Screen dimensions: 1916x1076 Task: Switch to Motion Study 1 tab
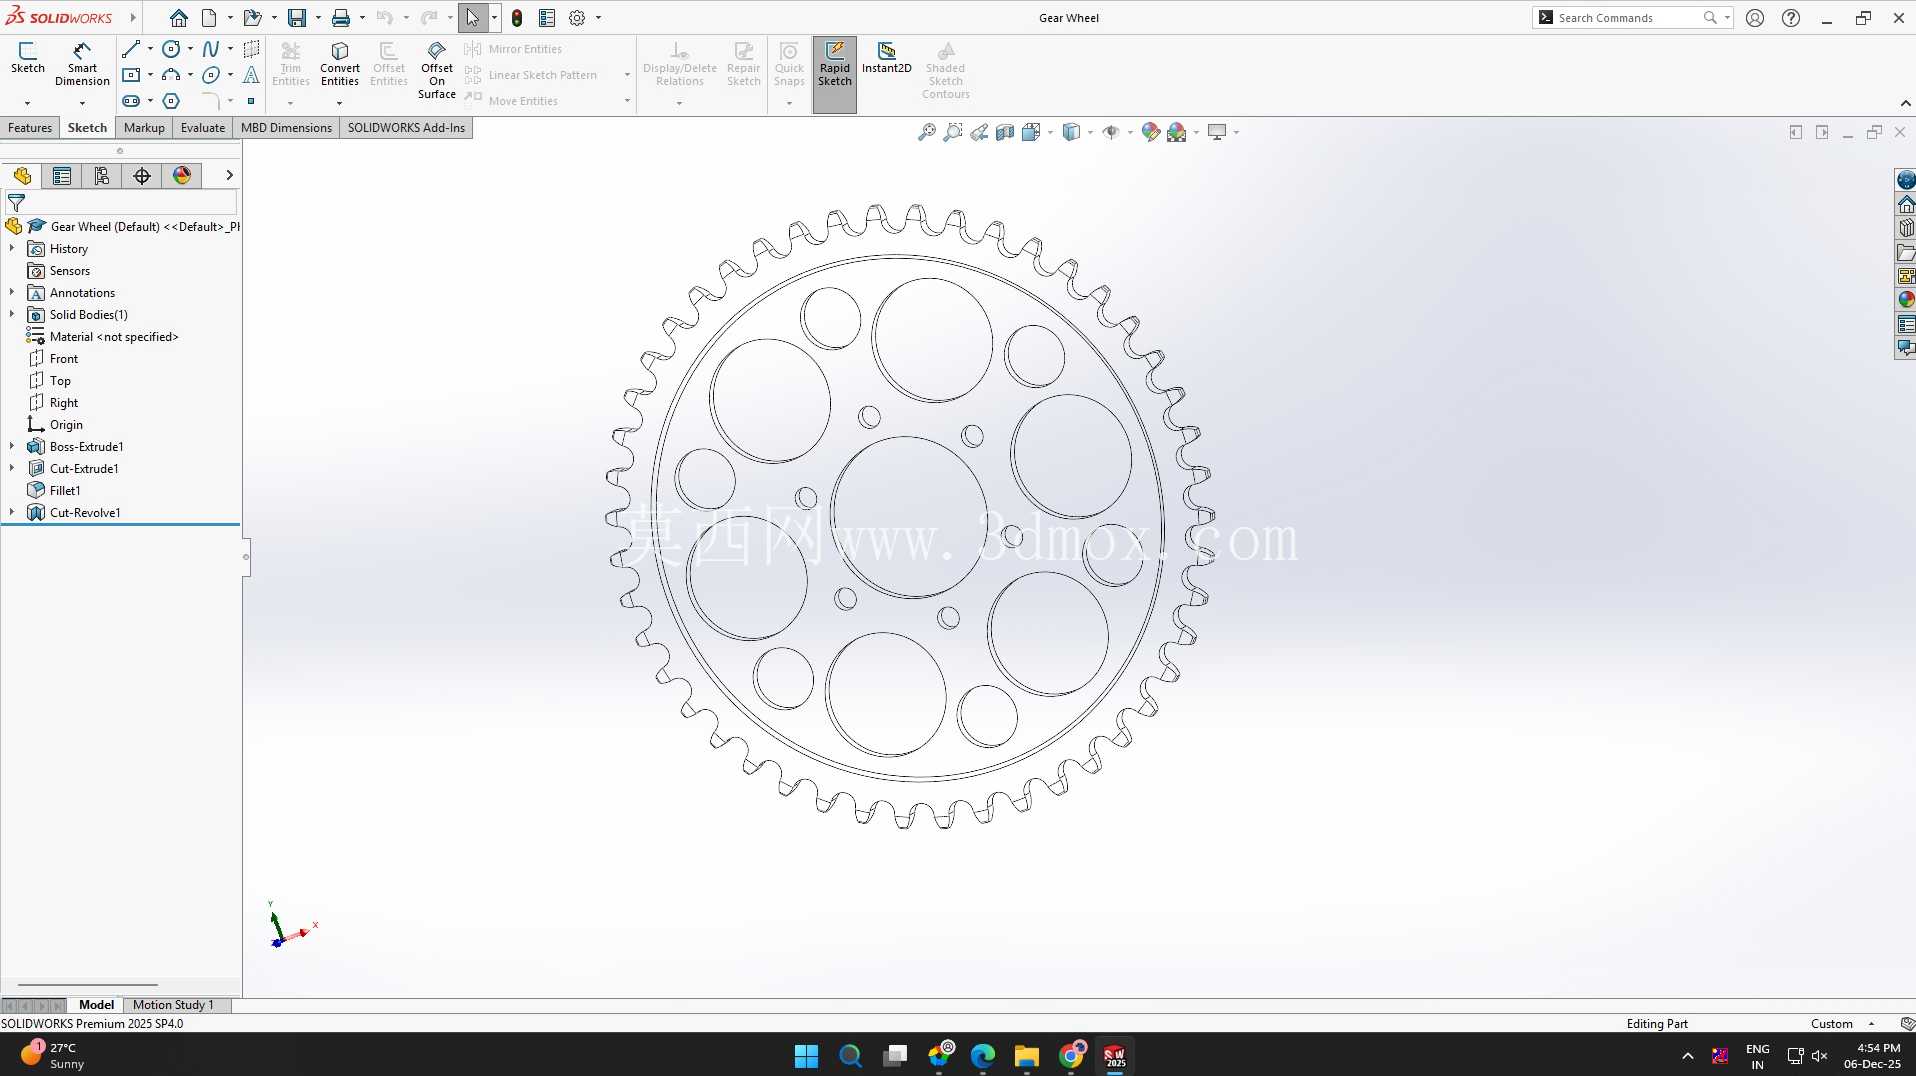point(173,1005)
